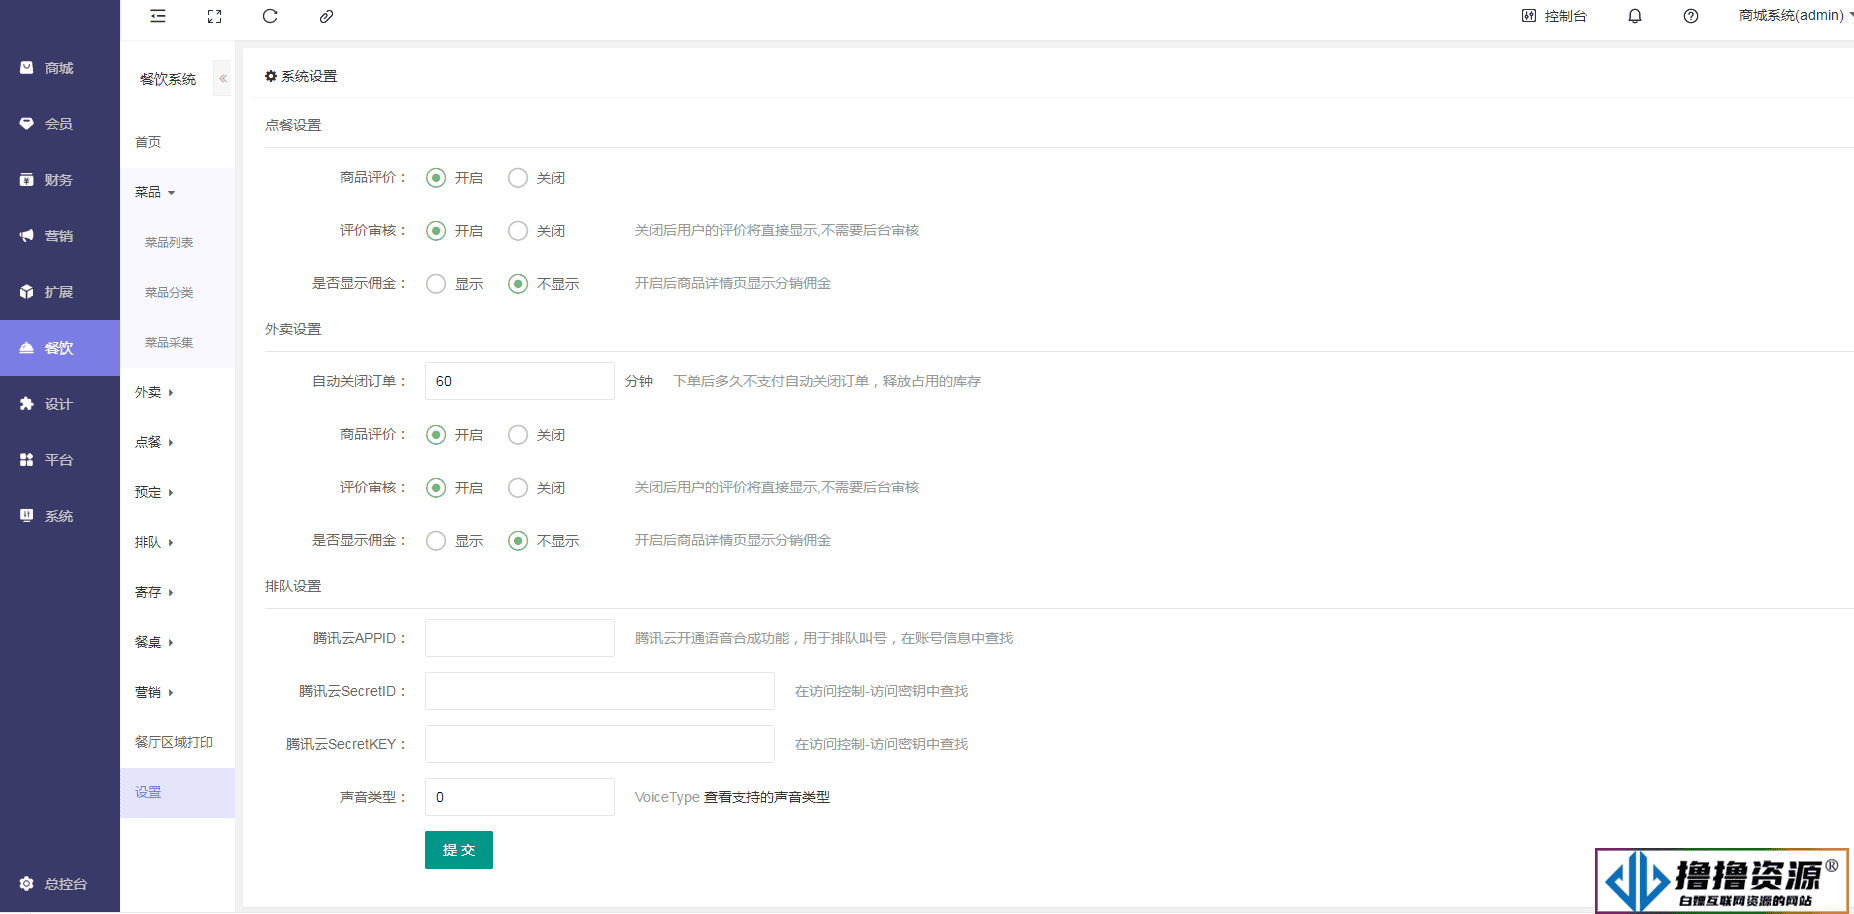1854x914 pixels.
Task: Select the 餐饮 sidebar section
Action: (60, 348)
